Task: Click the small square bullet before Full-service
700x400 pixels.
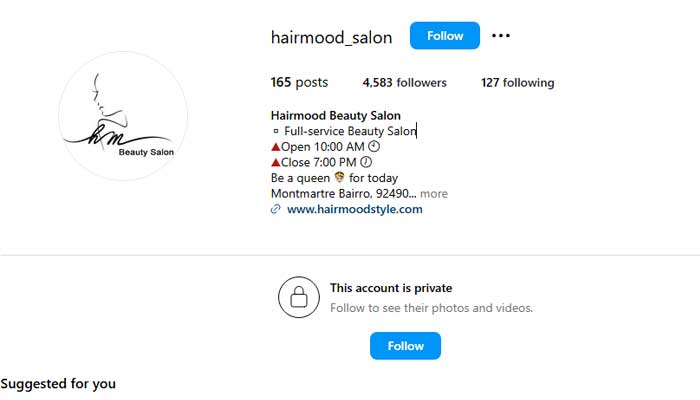Action: click(275, 131)
